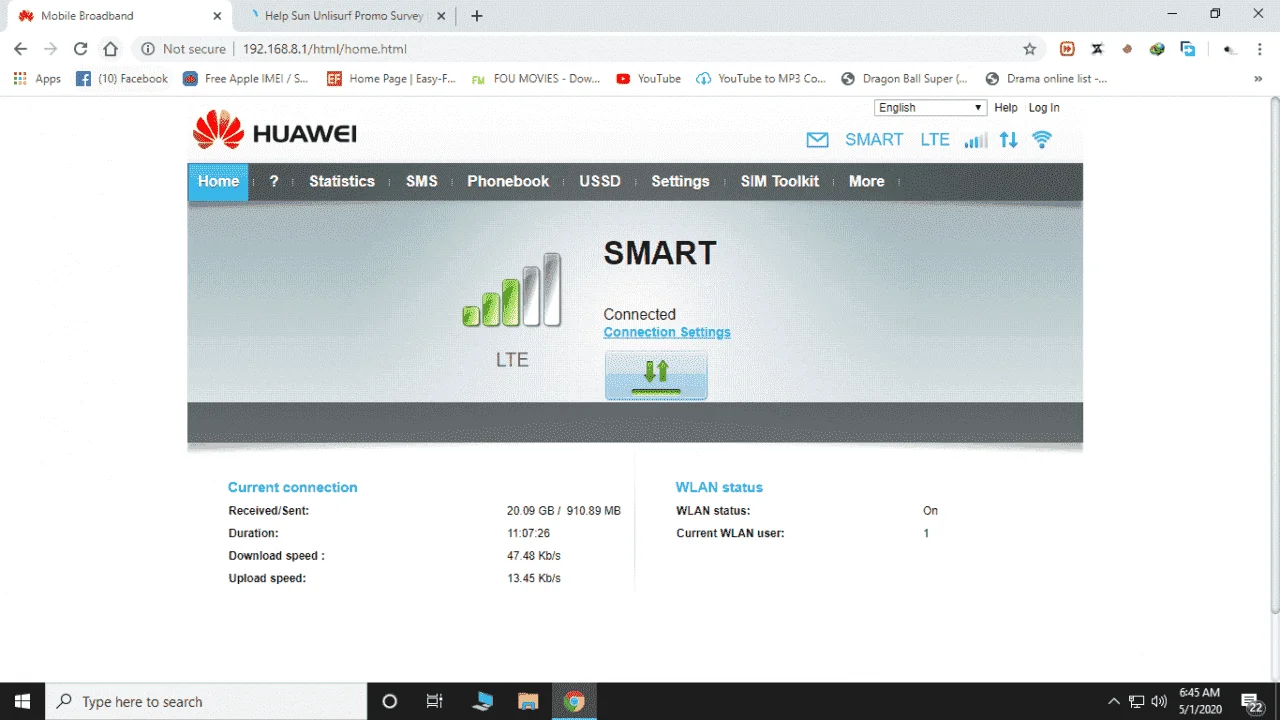The height and width of the screenshot is (720, 1280).
Task: Open Task View on the taskbar
Action: coord(435,701)
